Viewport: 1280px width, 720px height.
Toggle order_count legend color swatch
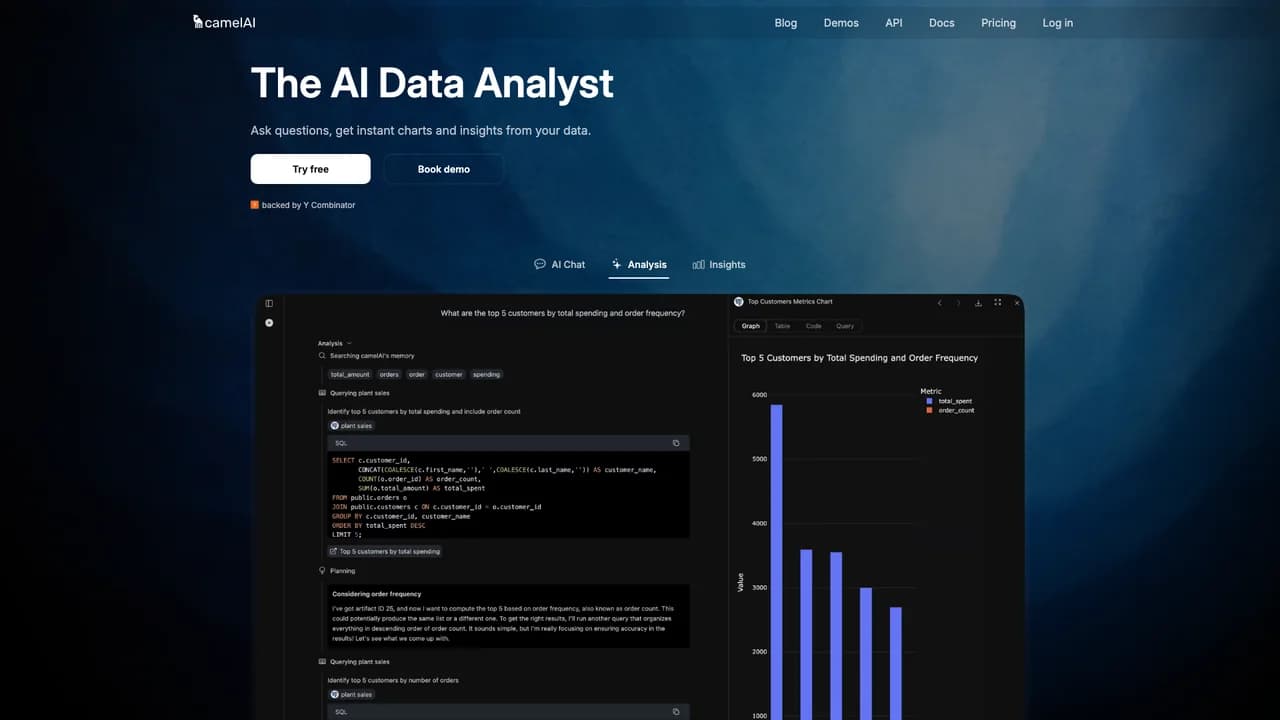coord(929,410)
